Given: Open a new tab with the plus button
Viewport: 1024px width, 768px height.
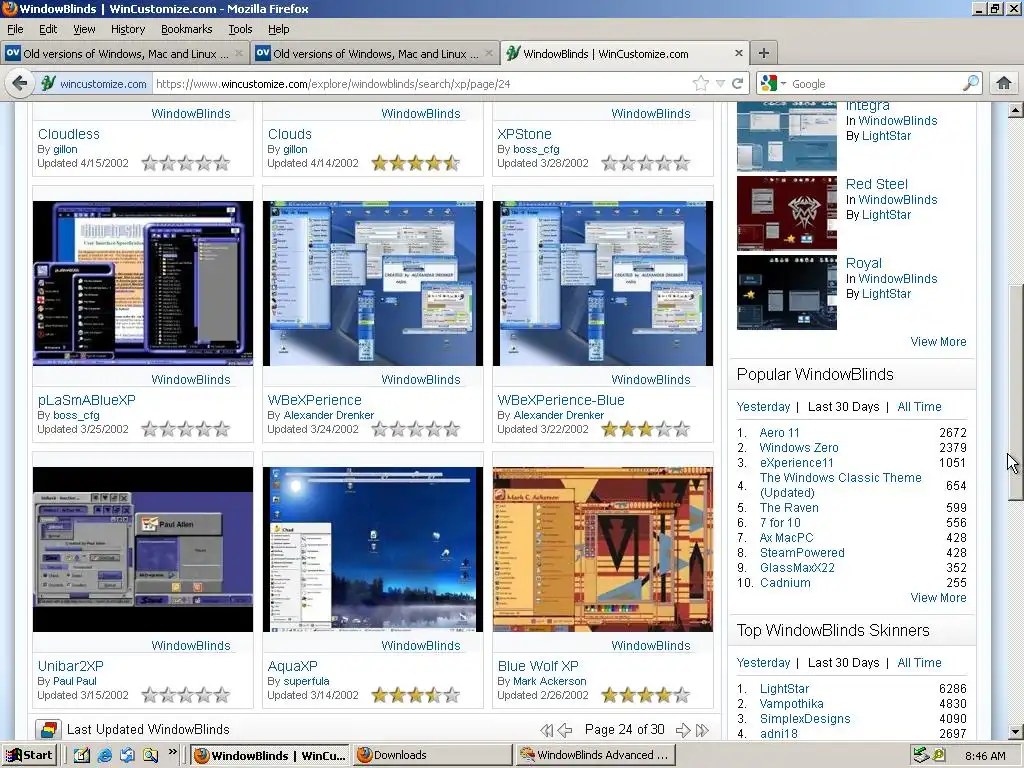Looking at the screenshot, I should (763, 53).
